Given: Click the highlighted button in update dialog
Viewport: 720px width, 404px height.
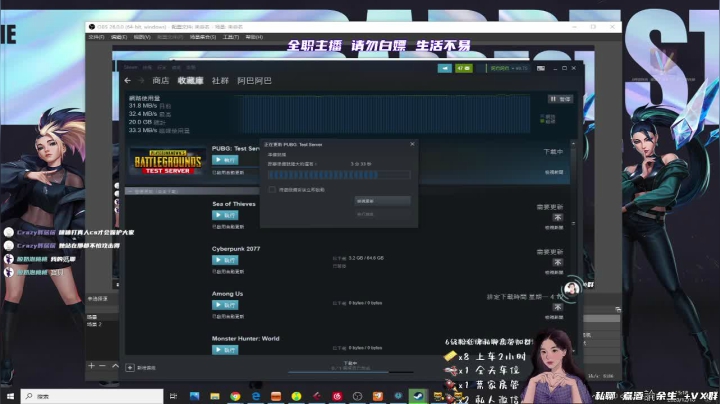Looking at the screenshot, I should pos(382,201).
